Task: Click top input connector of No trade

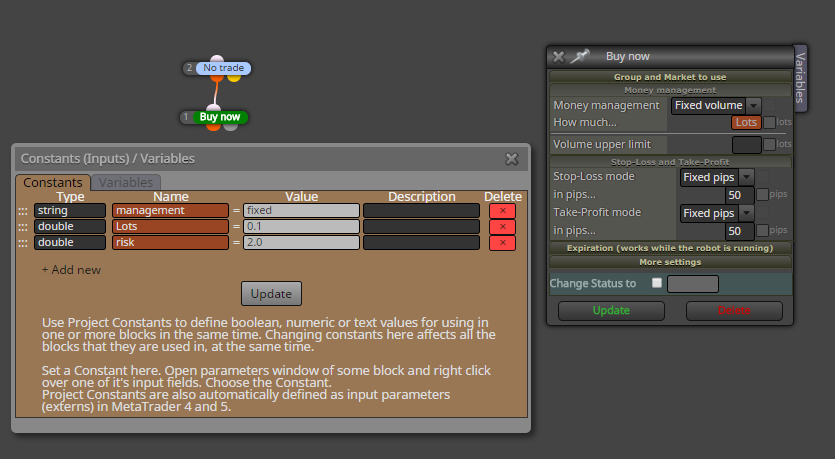Action: [217, 59]
